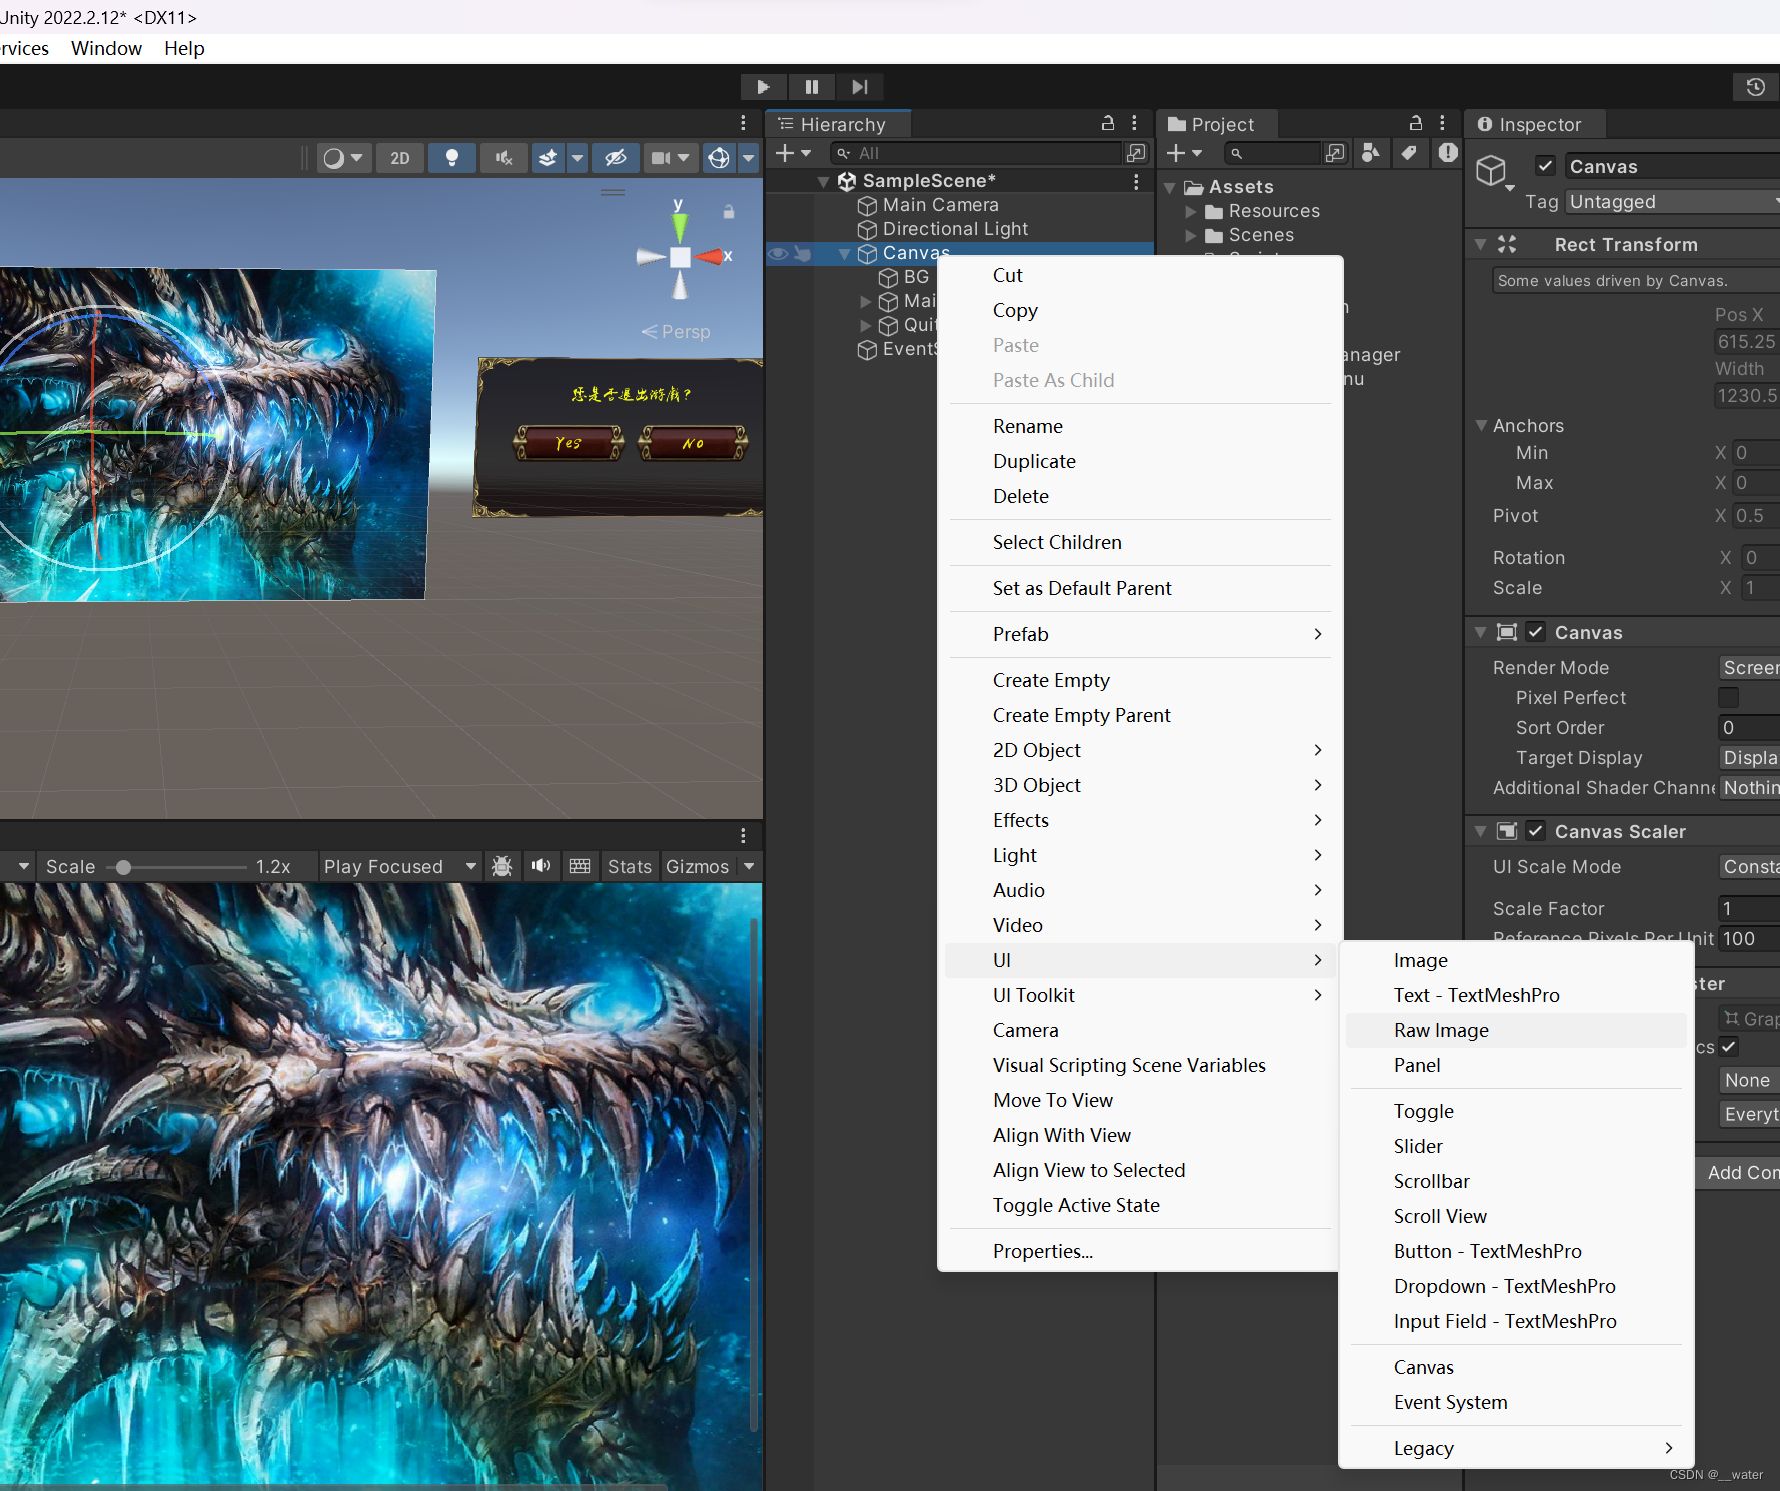Open the Legacy submenu
The height and width of the screenshot is (1491, 1780).
coord(1515,1448)
